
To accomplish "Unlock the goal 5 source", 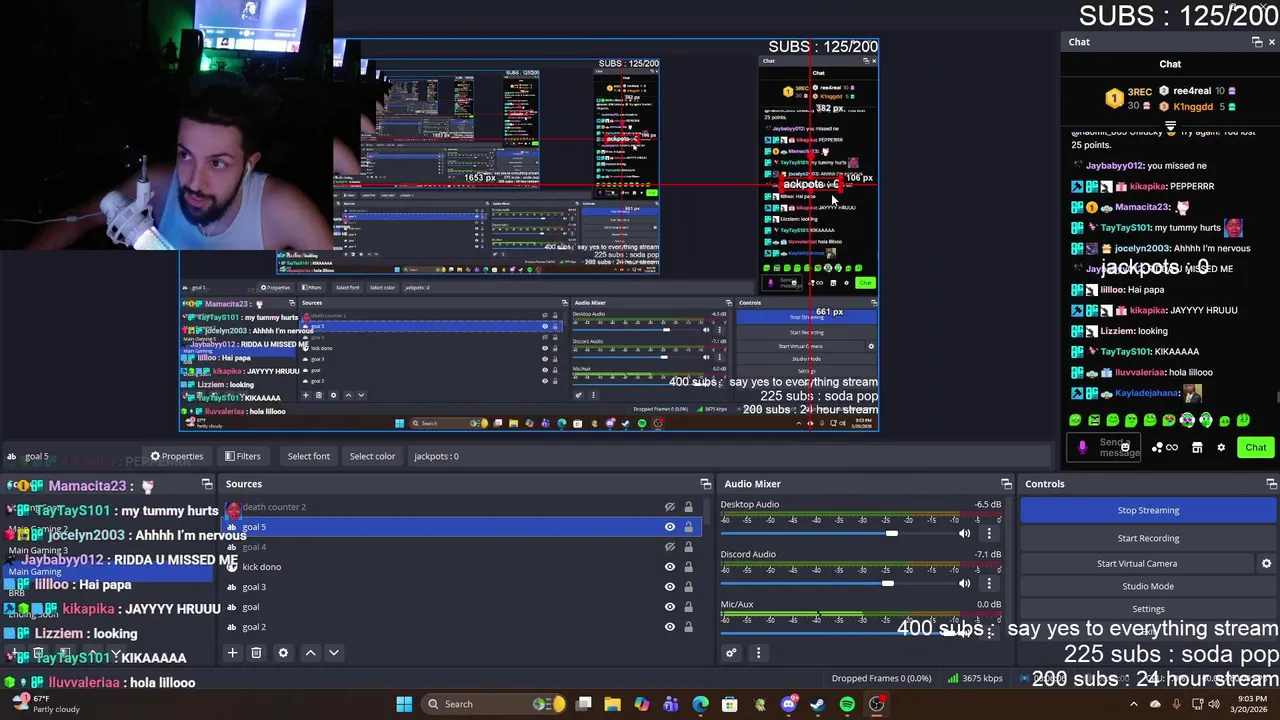I will (x=688, y=527).
